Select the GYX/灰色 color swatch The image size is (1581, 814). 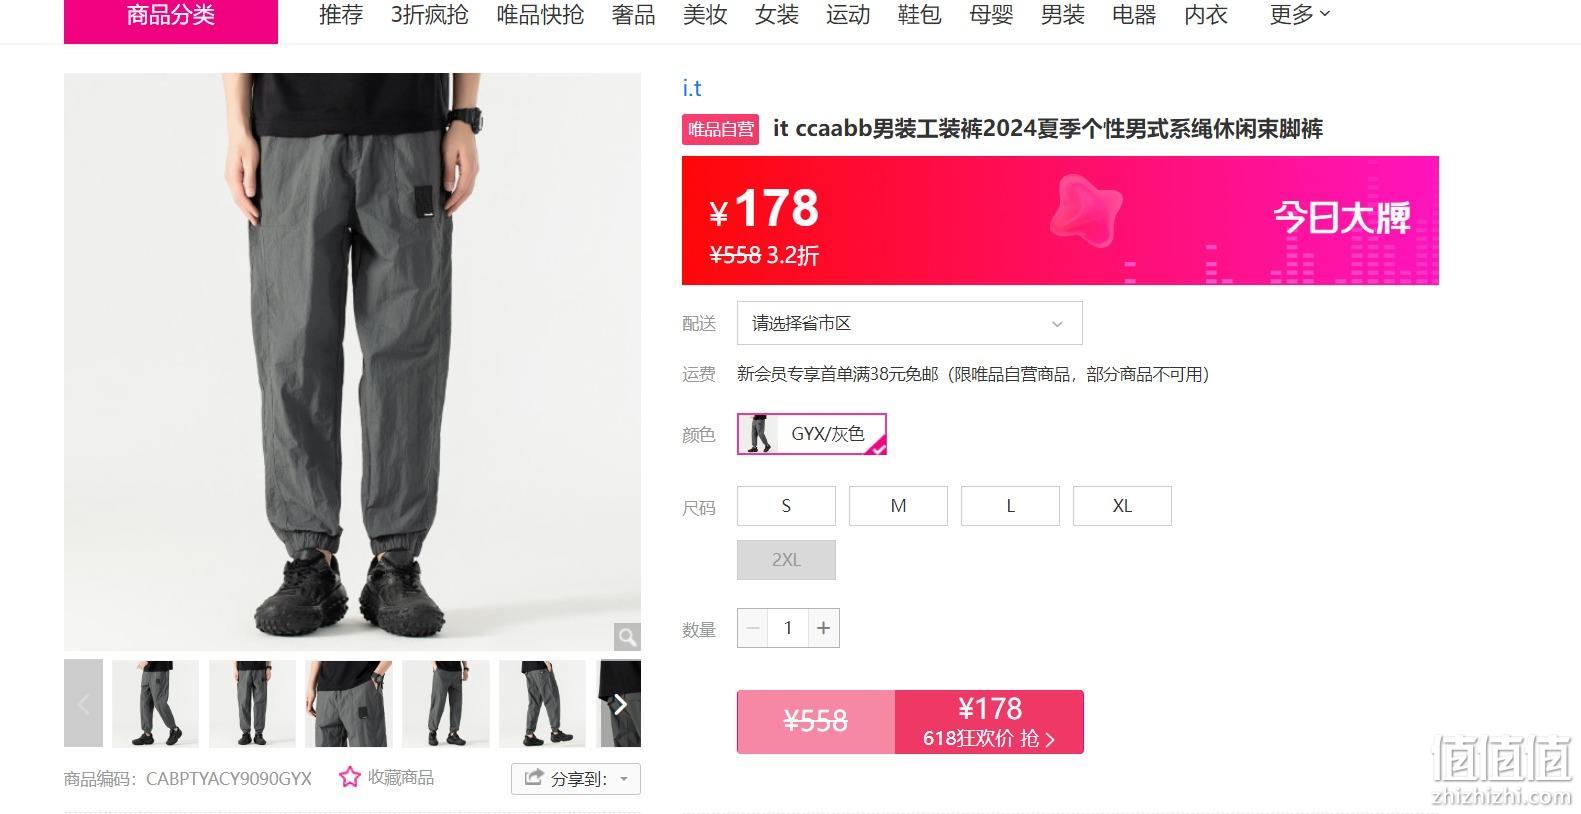(811, 434)
